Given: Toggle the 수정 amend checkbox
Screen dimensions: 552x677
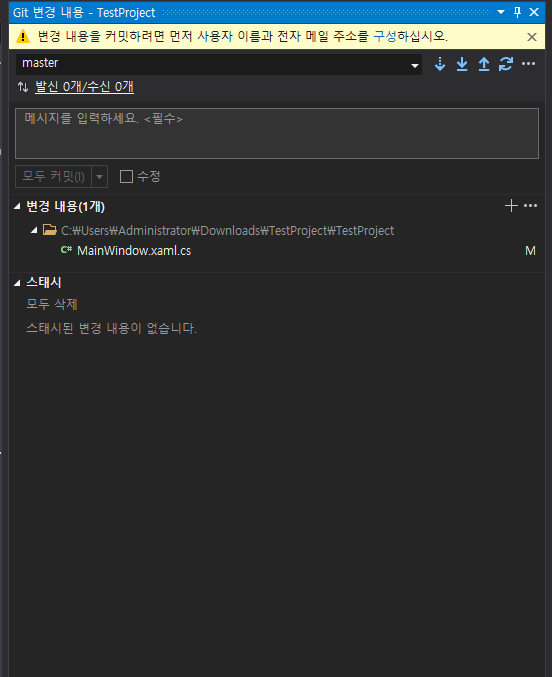Looking at the screenshot, I should (x=126, y=177).
